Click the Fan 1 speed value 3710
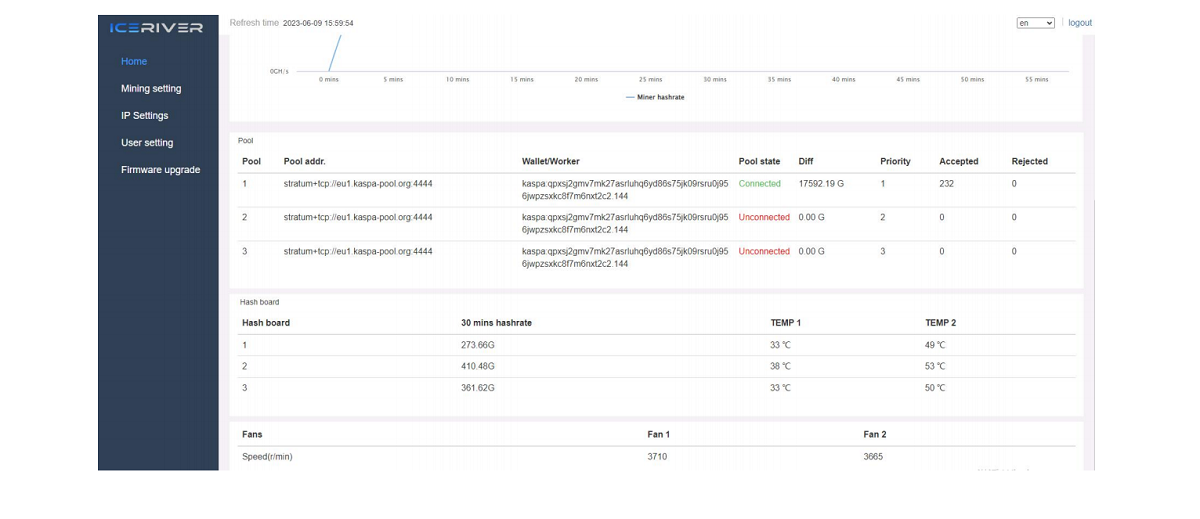This screenshot has width=1200, height=519. coord(657,457)
